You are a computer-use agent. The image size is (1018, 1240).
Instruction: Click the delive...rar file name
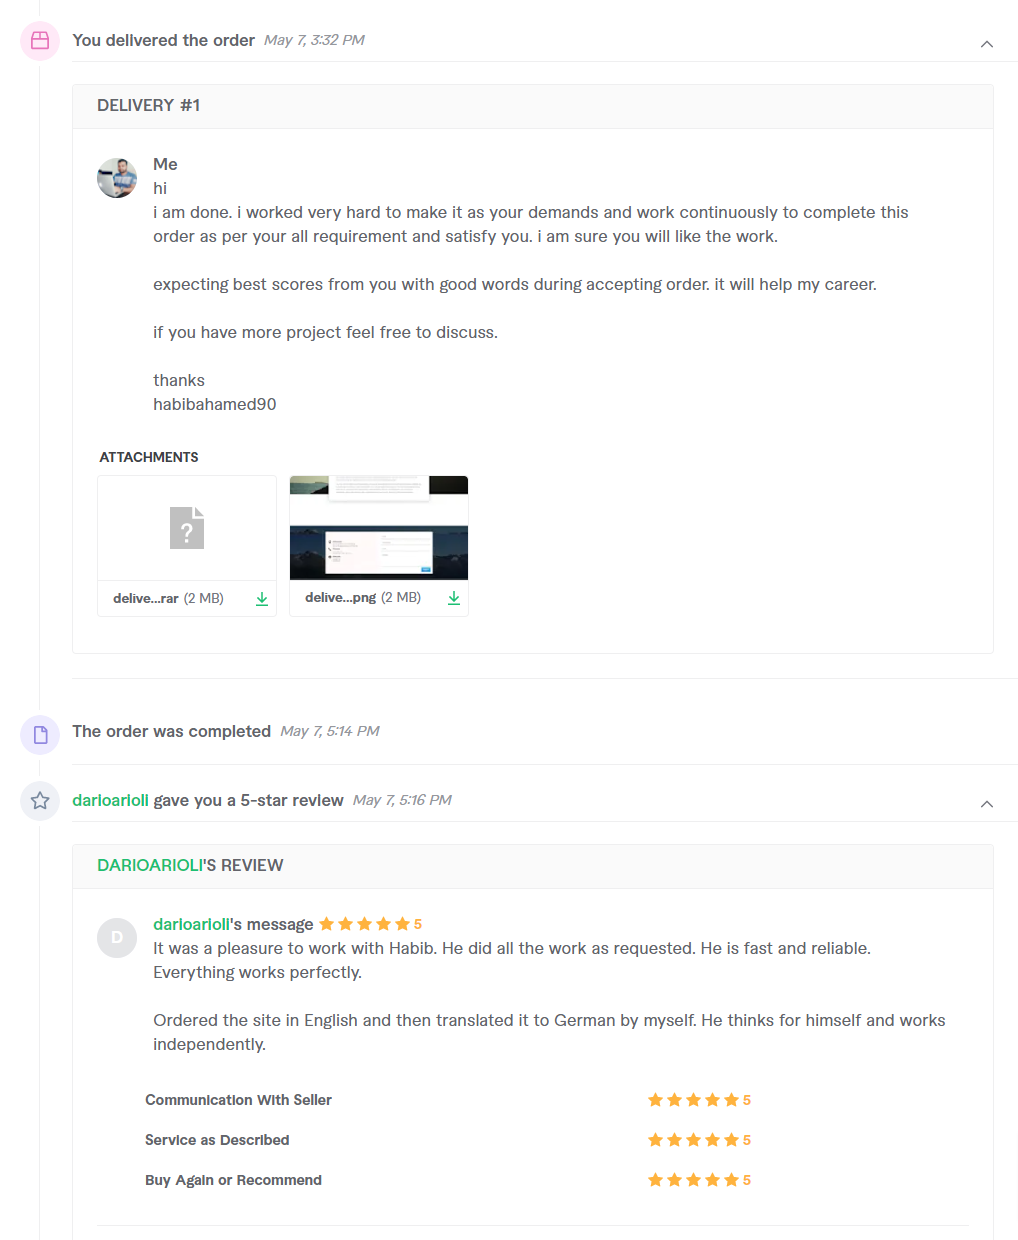146,599
